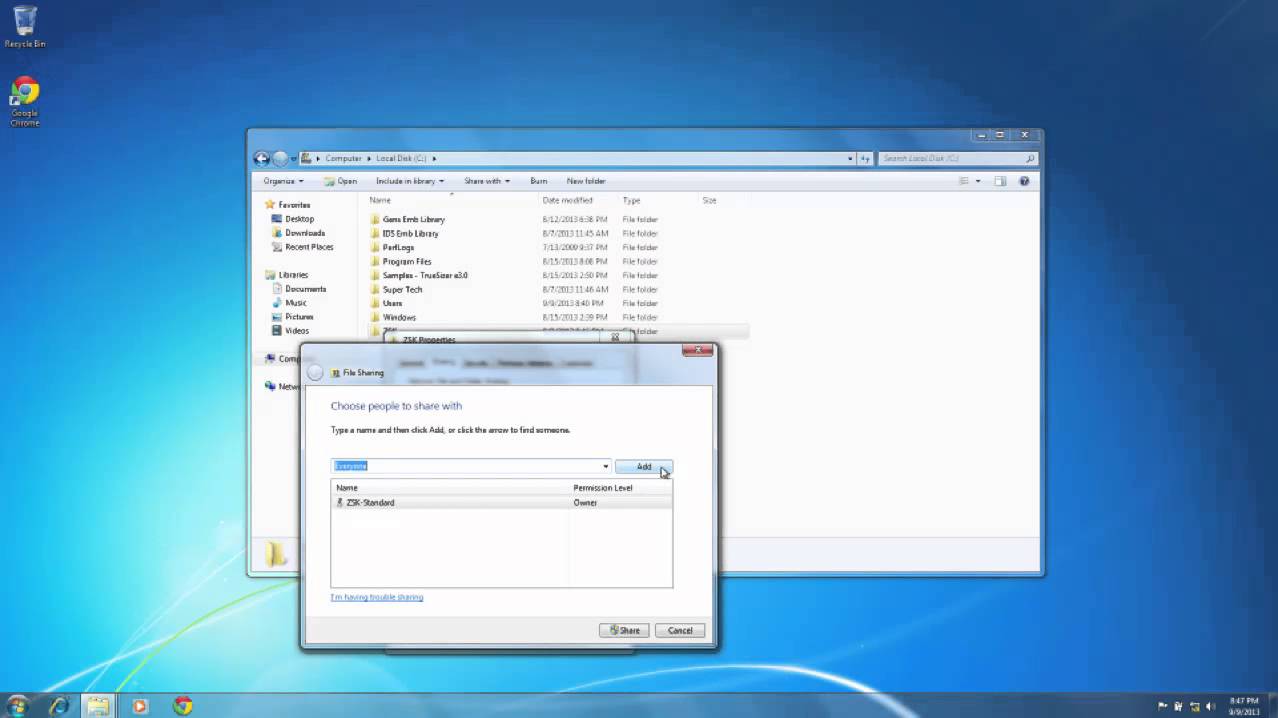Click I'm having trouble sharing link
The height and width of the screenshot is (718, 1278).
[x=377, y=597]
